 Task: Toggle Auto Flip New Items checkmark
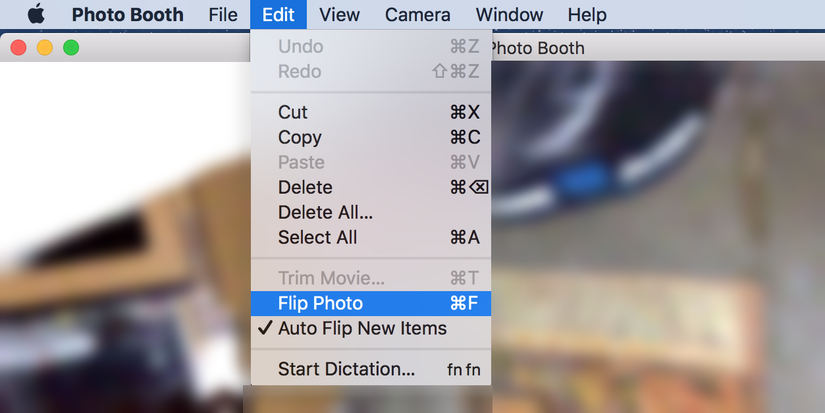371,328
